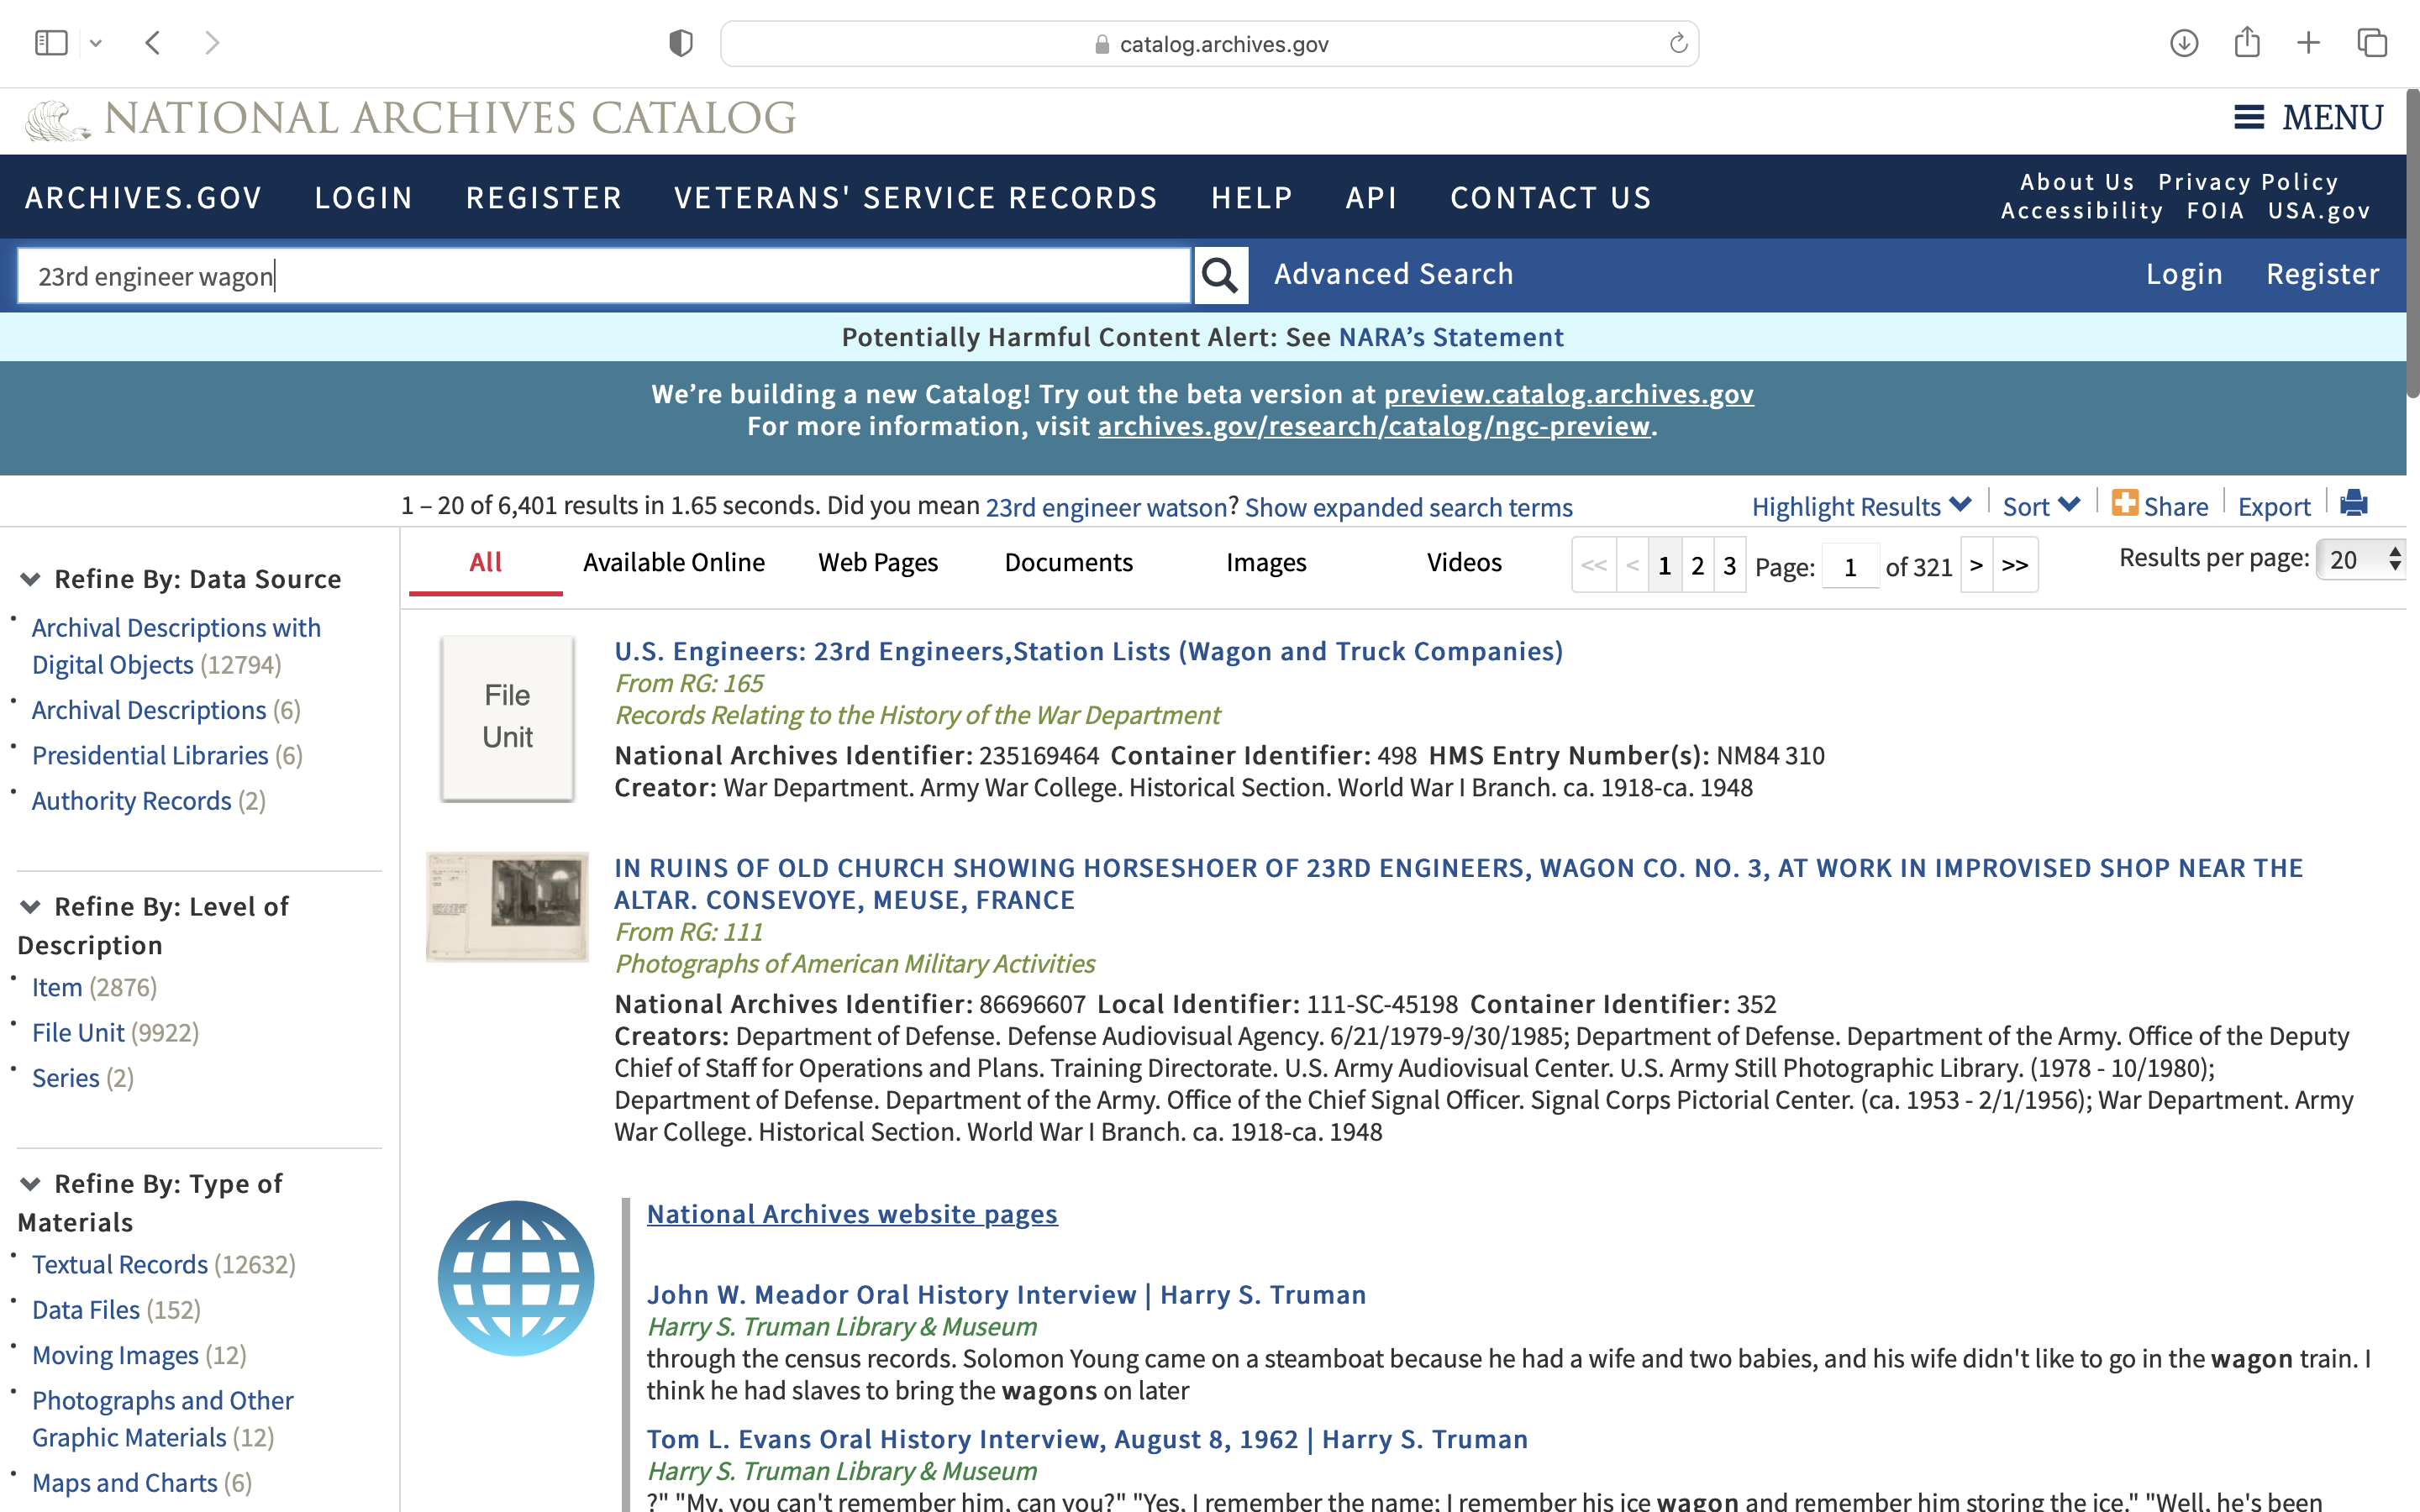Switch to the Images tab
This screenshot has height=1512, width=2420.
tap(1265, 563)
